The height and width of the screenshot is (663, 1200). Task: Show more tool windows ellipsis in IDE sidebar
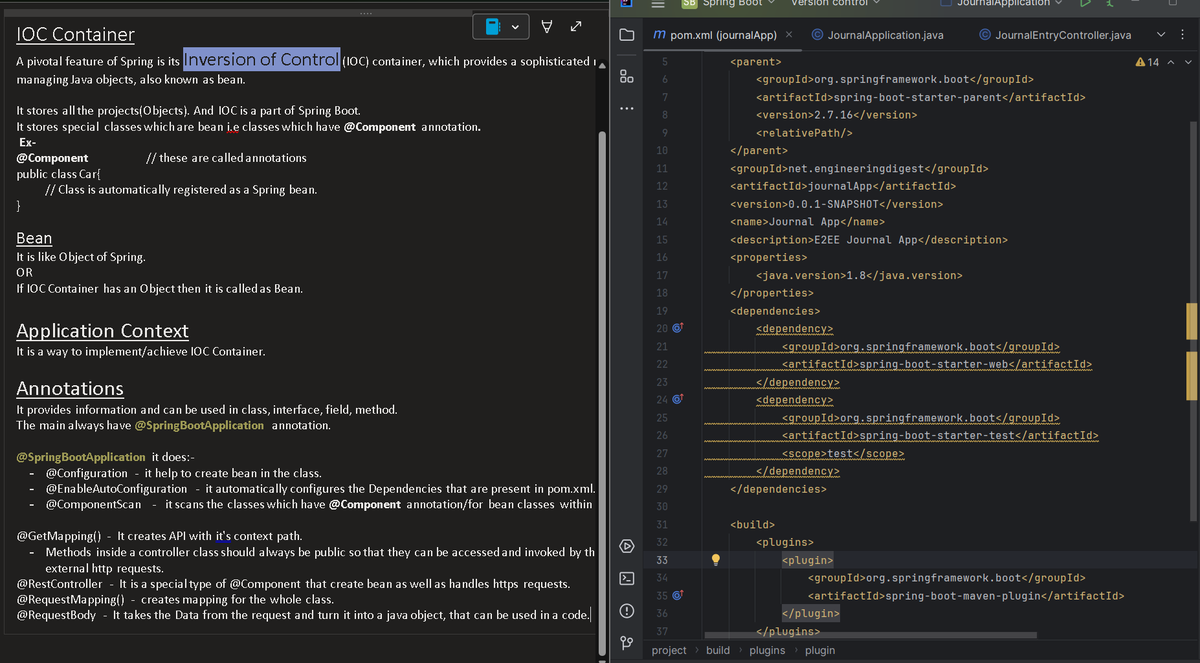(x=626, y=109)
